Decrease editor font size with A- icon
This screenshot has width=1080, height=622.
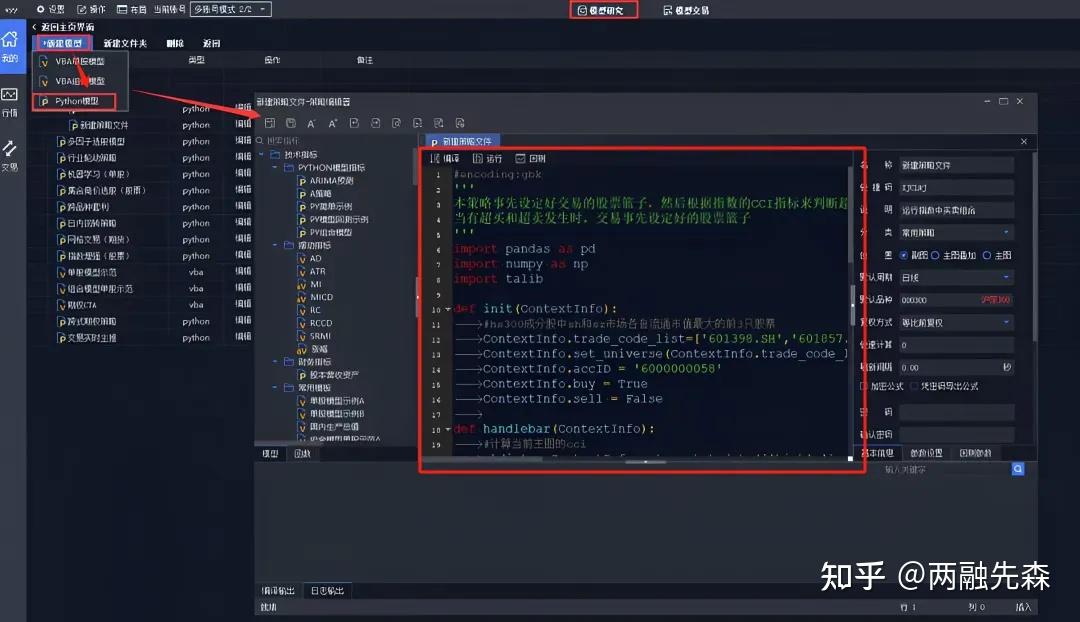click(311, 121)
